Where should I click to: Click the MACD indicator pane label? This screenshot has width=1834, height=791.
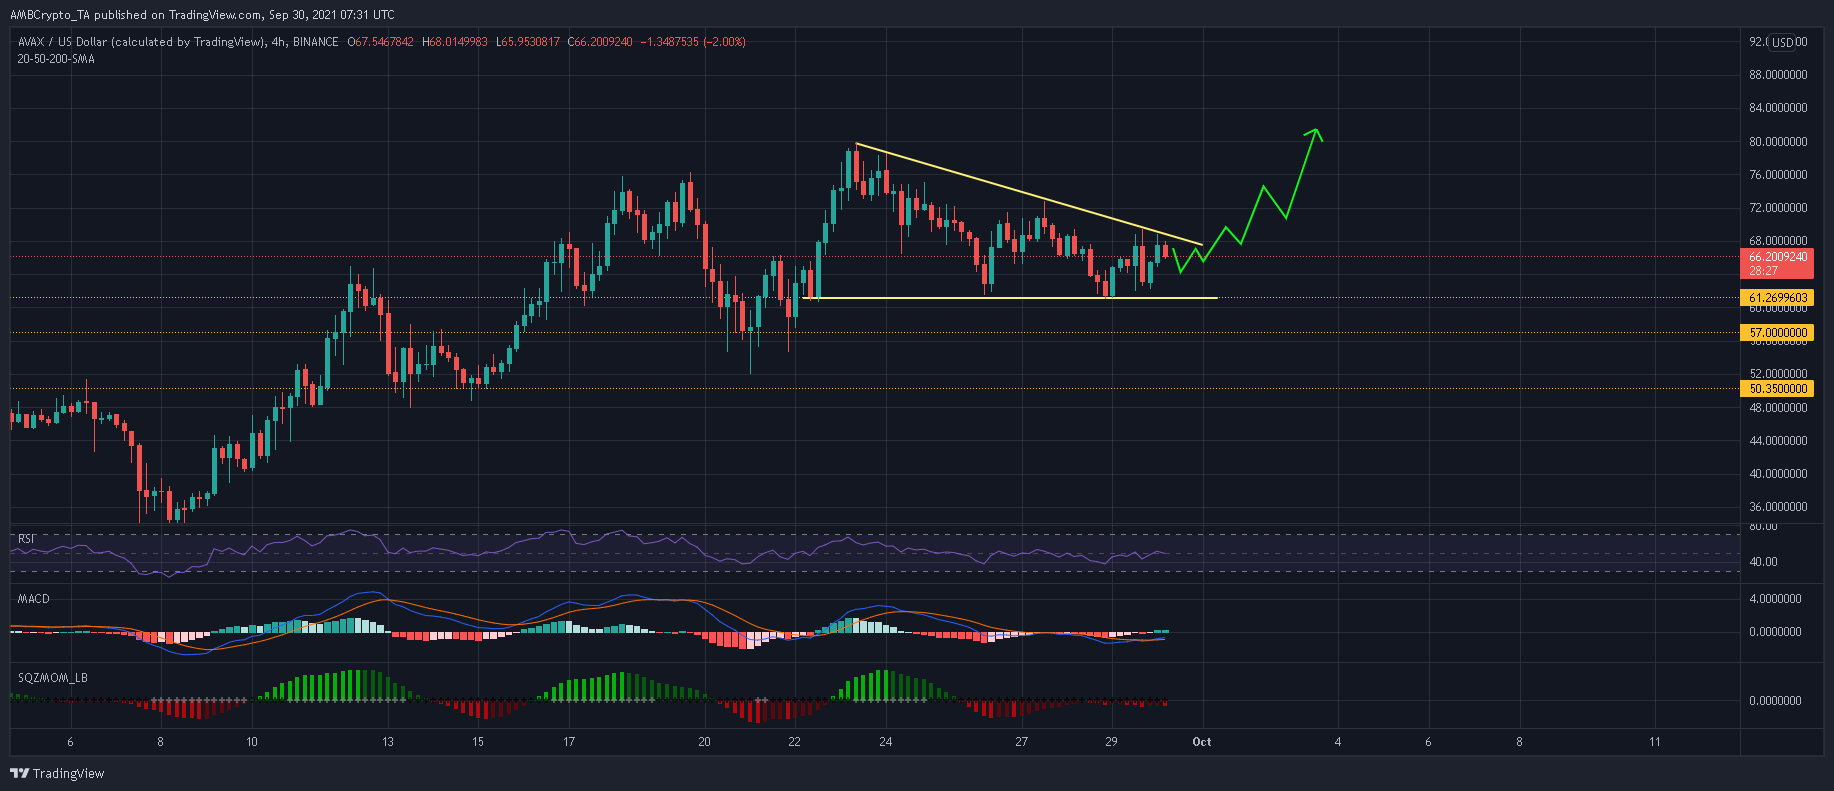point(33,599)
